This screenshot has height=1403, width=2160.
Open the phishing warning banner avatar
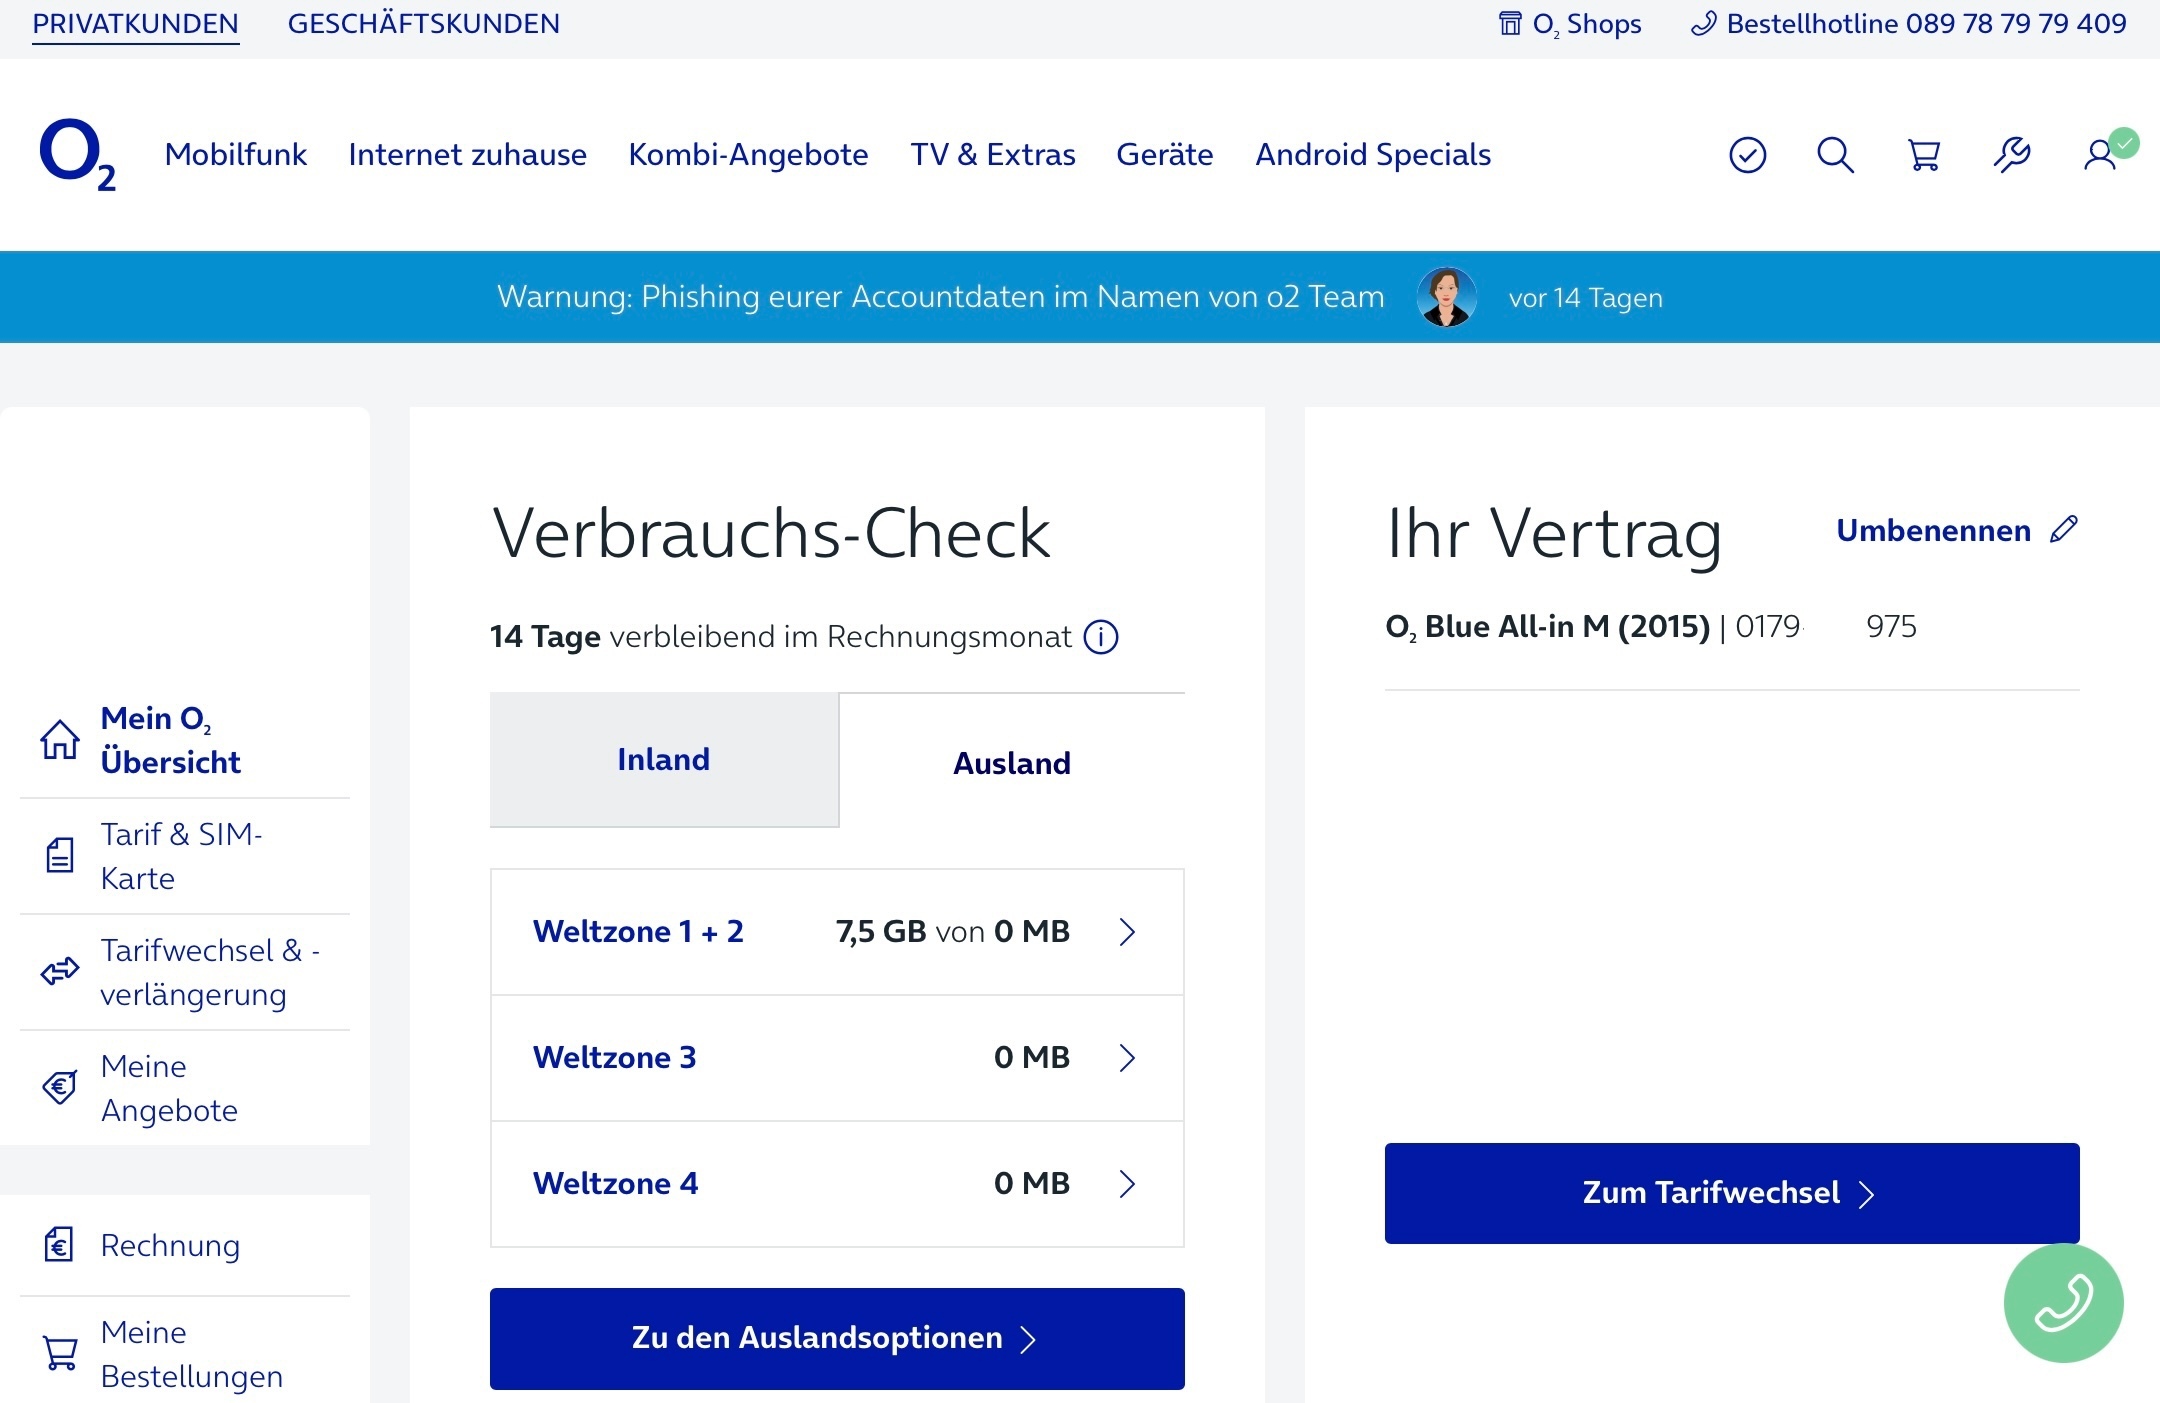pos(1446,297)
